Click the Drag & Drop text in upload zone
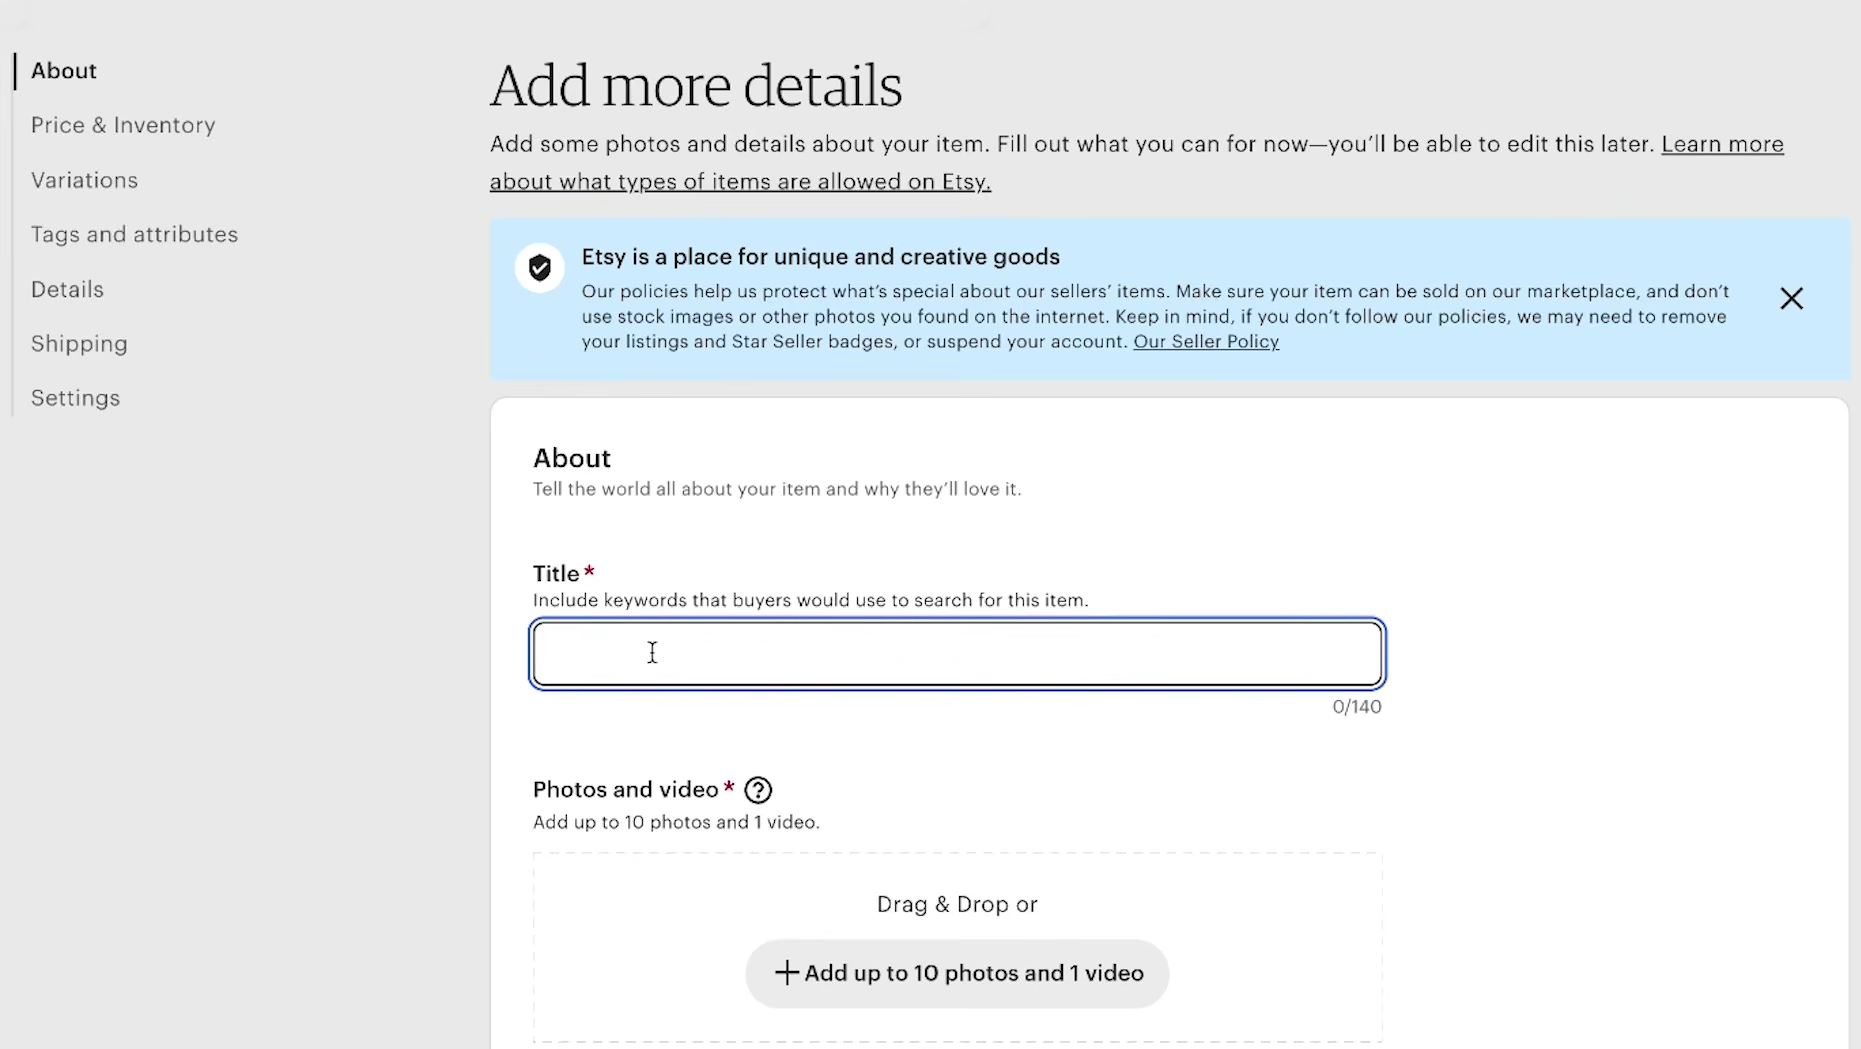The width and height of the screenshot is (1861, 1049). pos(957,904)
